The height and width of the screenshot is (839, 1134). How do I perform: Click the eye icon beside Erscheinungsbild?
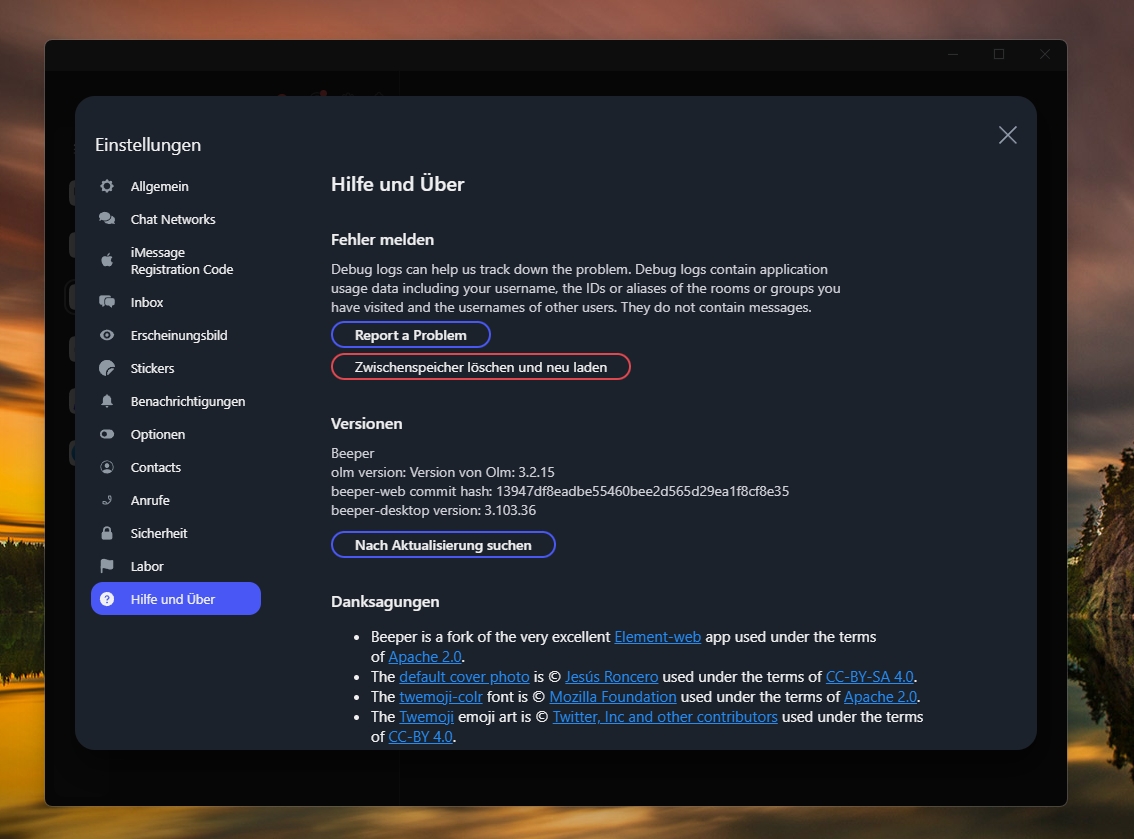click(107, 335)
